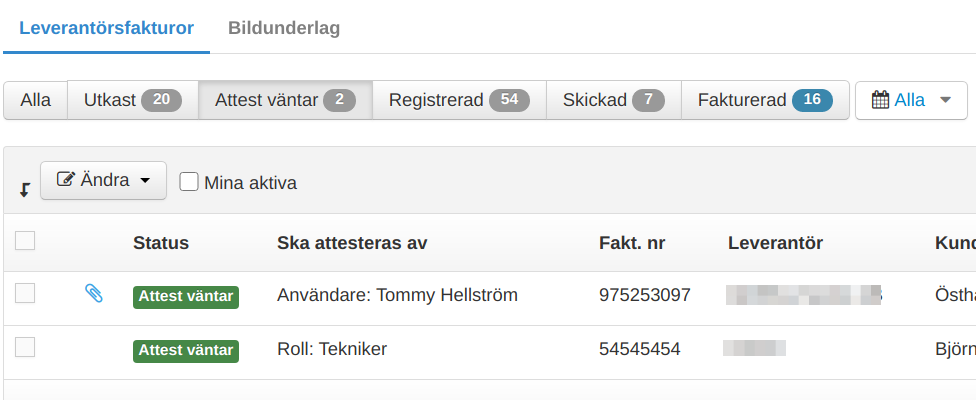Filter by Attest väntar status
Image resolution: width=976 pixels, height=400 pixels.
(x=285, y=100)
